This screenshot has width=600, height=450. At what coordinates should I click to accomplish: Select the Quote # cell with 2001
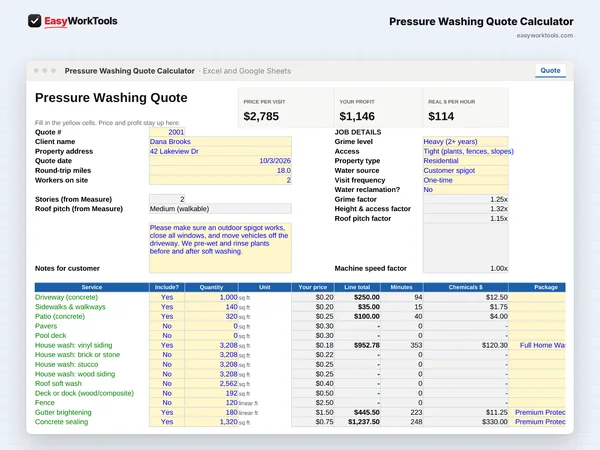coord(167,132)
